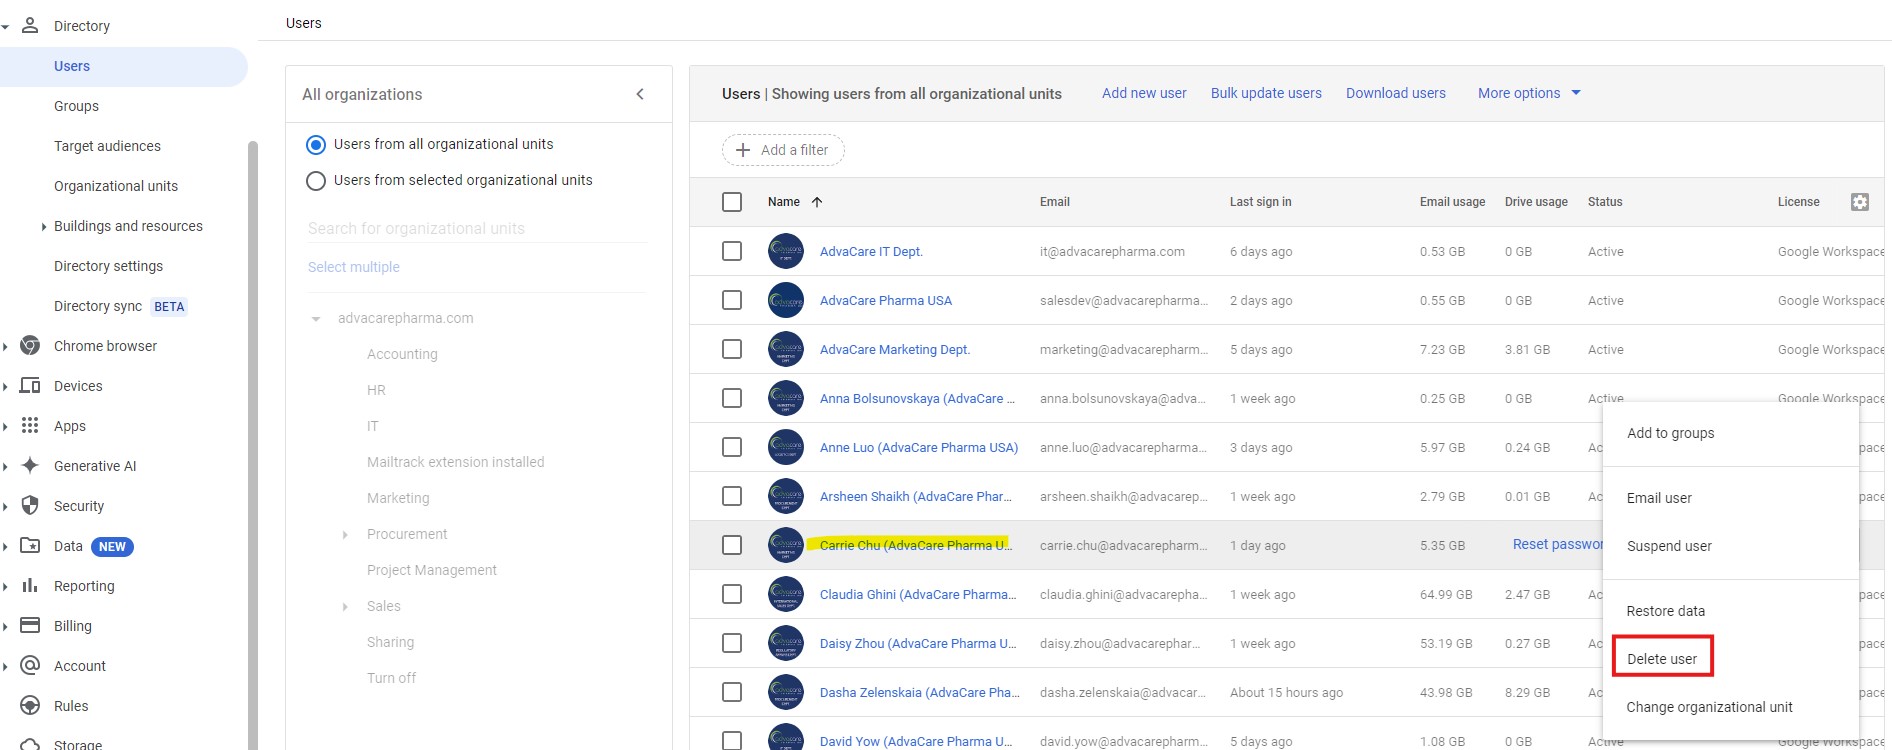
Task: Tick the select-all users checkbox
Action: [732, 202]
